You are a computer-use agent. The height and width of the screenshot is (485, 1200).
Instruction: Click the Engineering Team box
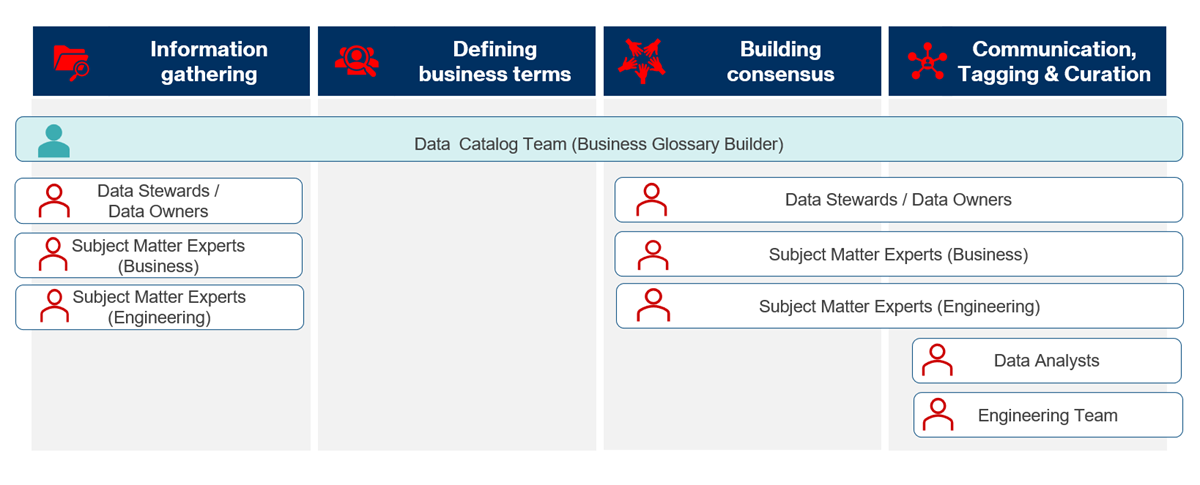click(1047, 415)
